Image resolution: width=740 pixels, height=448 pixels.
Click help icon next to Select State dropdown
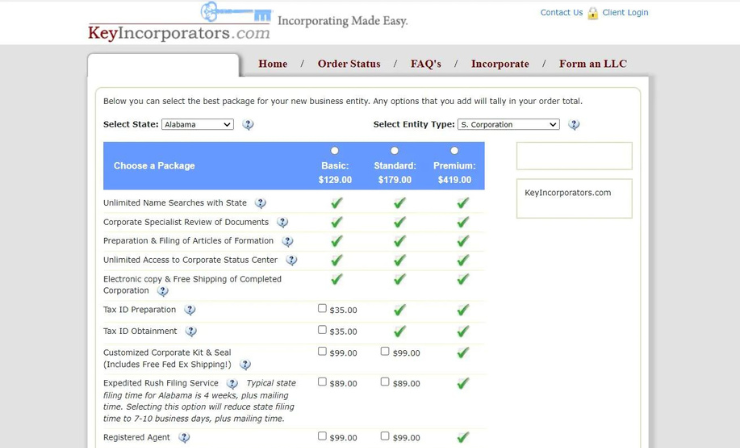(248, 125)
